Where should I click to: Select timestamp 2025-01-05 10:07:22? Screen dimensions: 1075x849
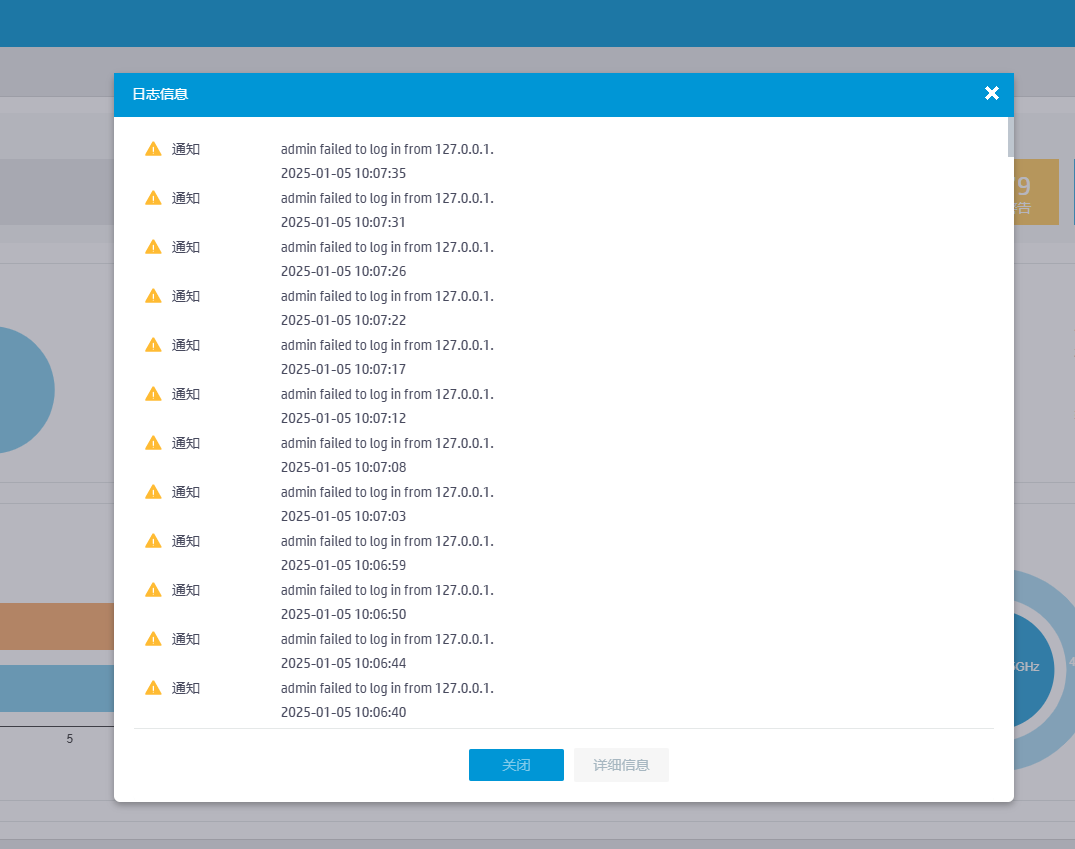click(343, 320)
